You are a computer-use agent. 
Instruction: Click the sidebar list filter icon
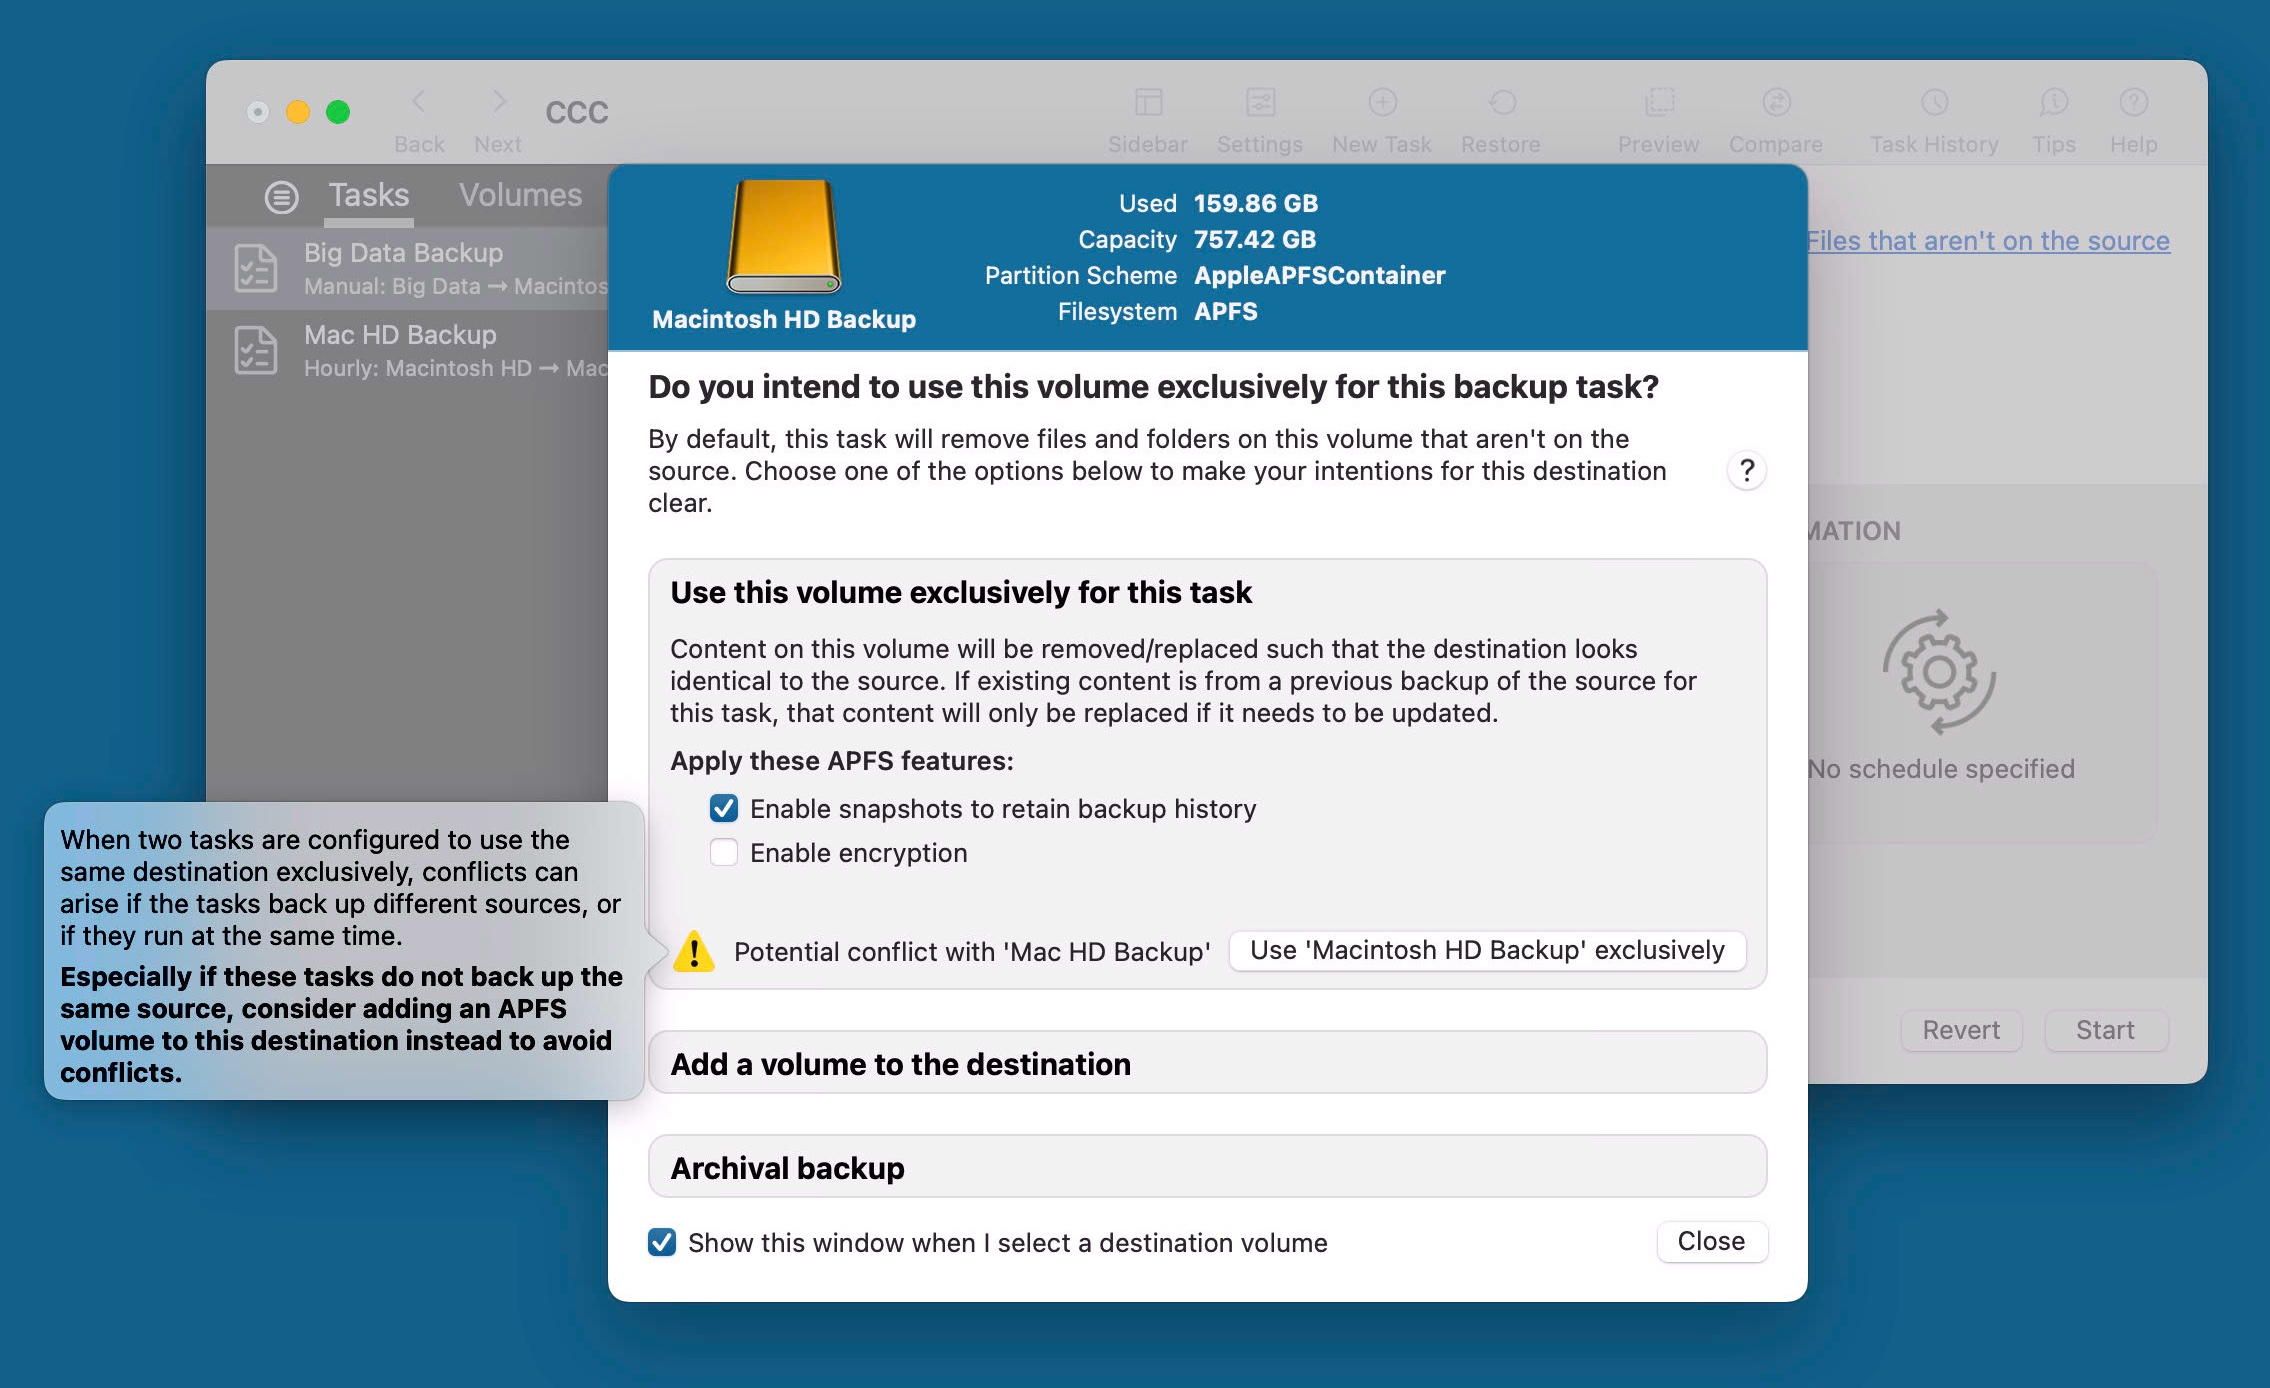(281, 197)
